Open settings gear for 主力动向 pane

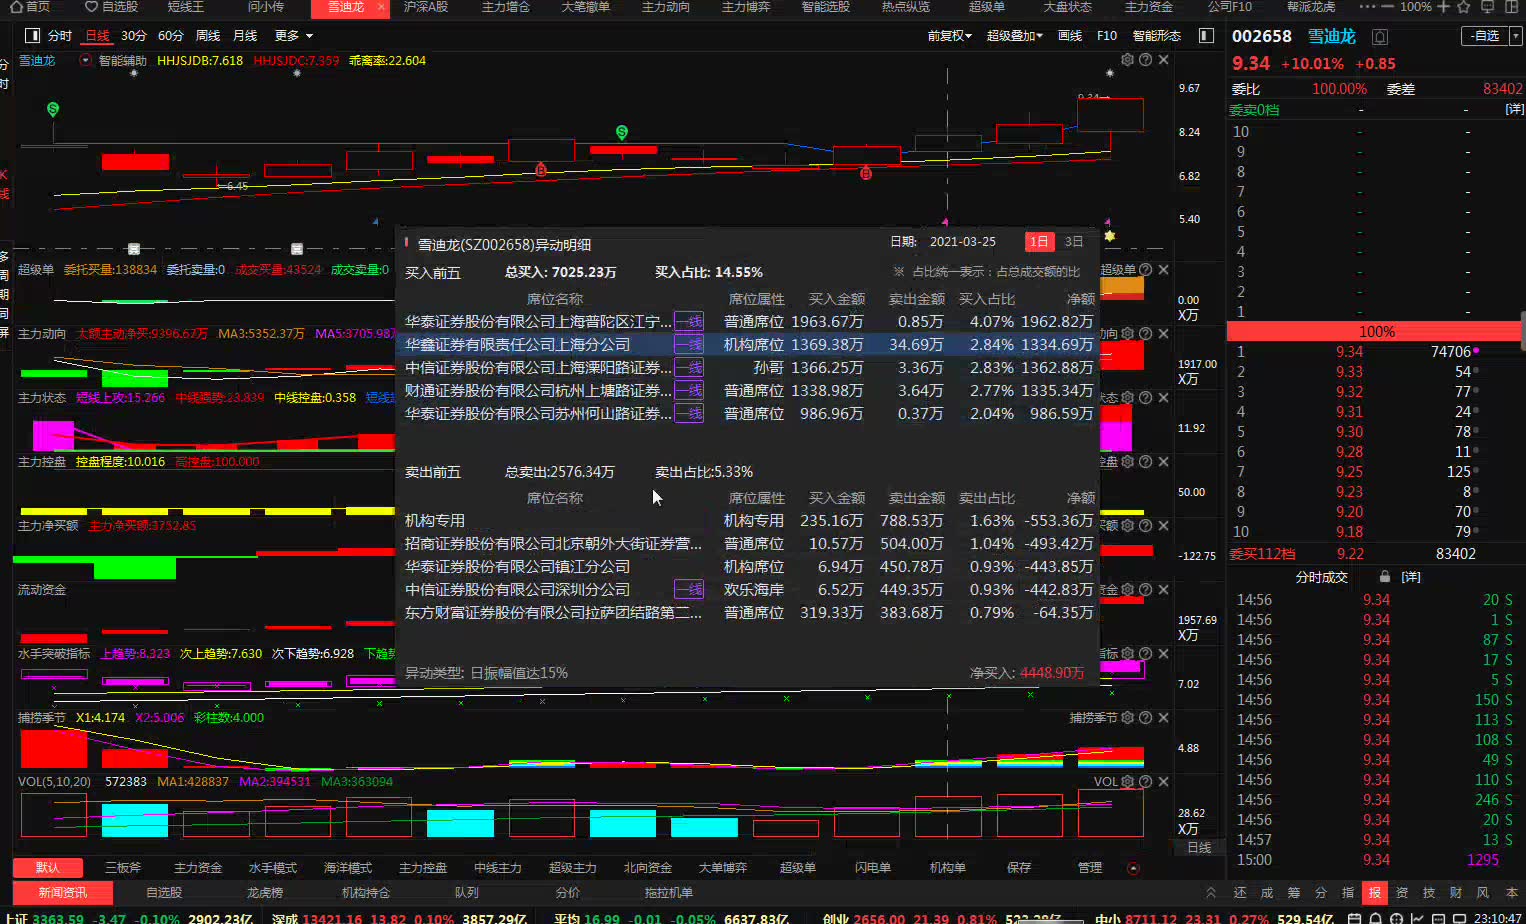click(x=1128, y=334)
